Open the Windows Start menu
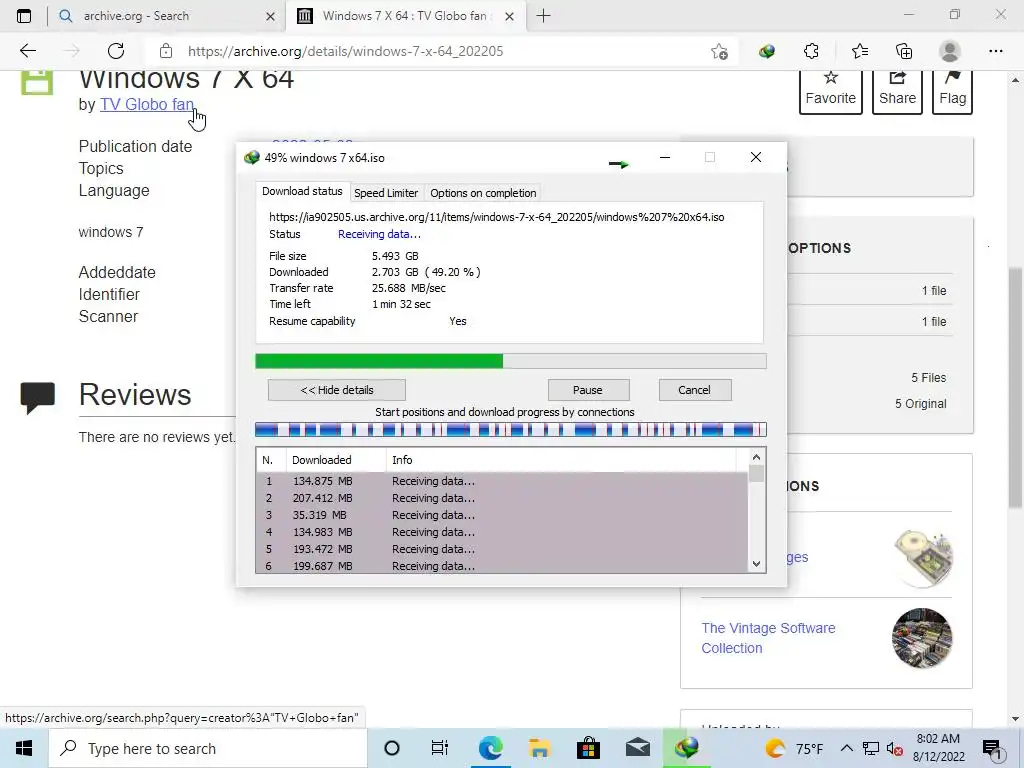 pyautogui.click(x=24, y=748)
